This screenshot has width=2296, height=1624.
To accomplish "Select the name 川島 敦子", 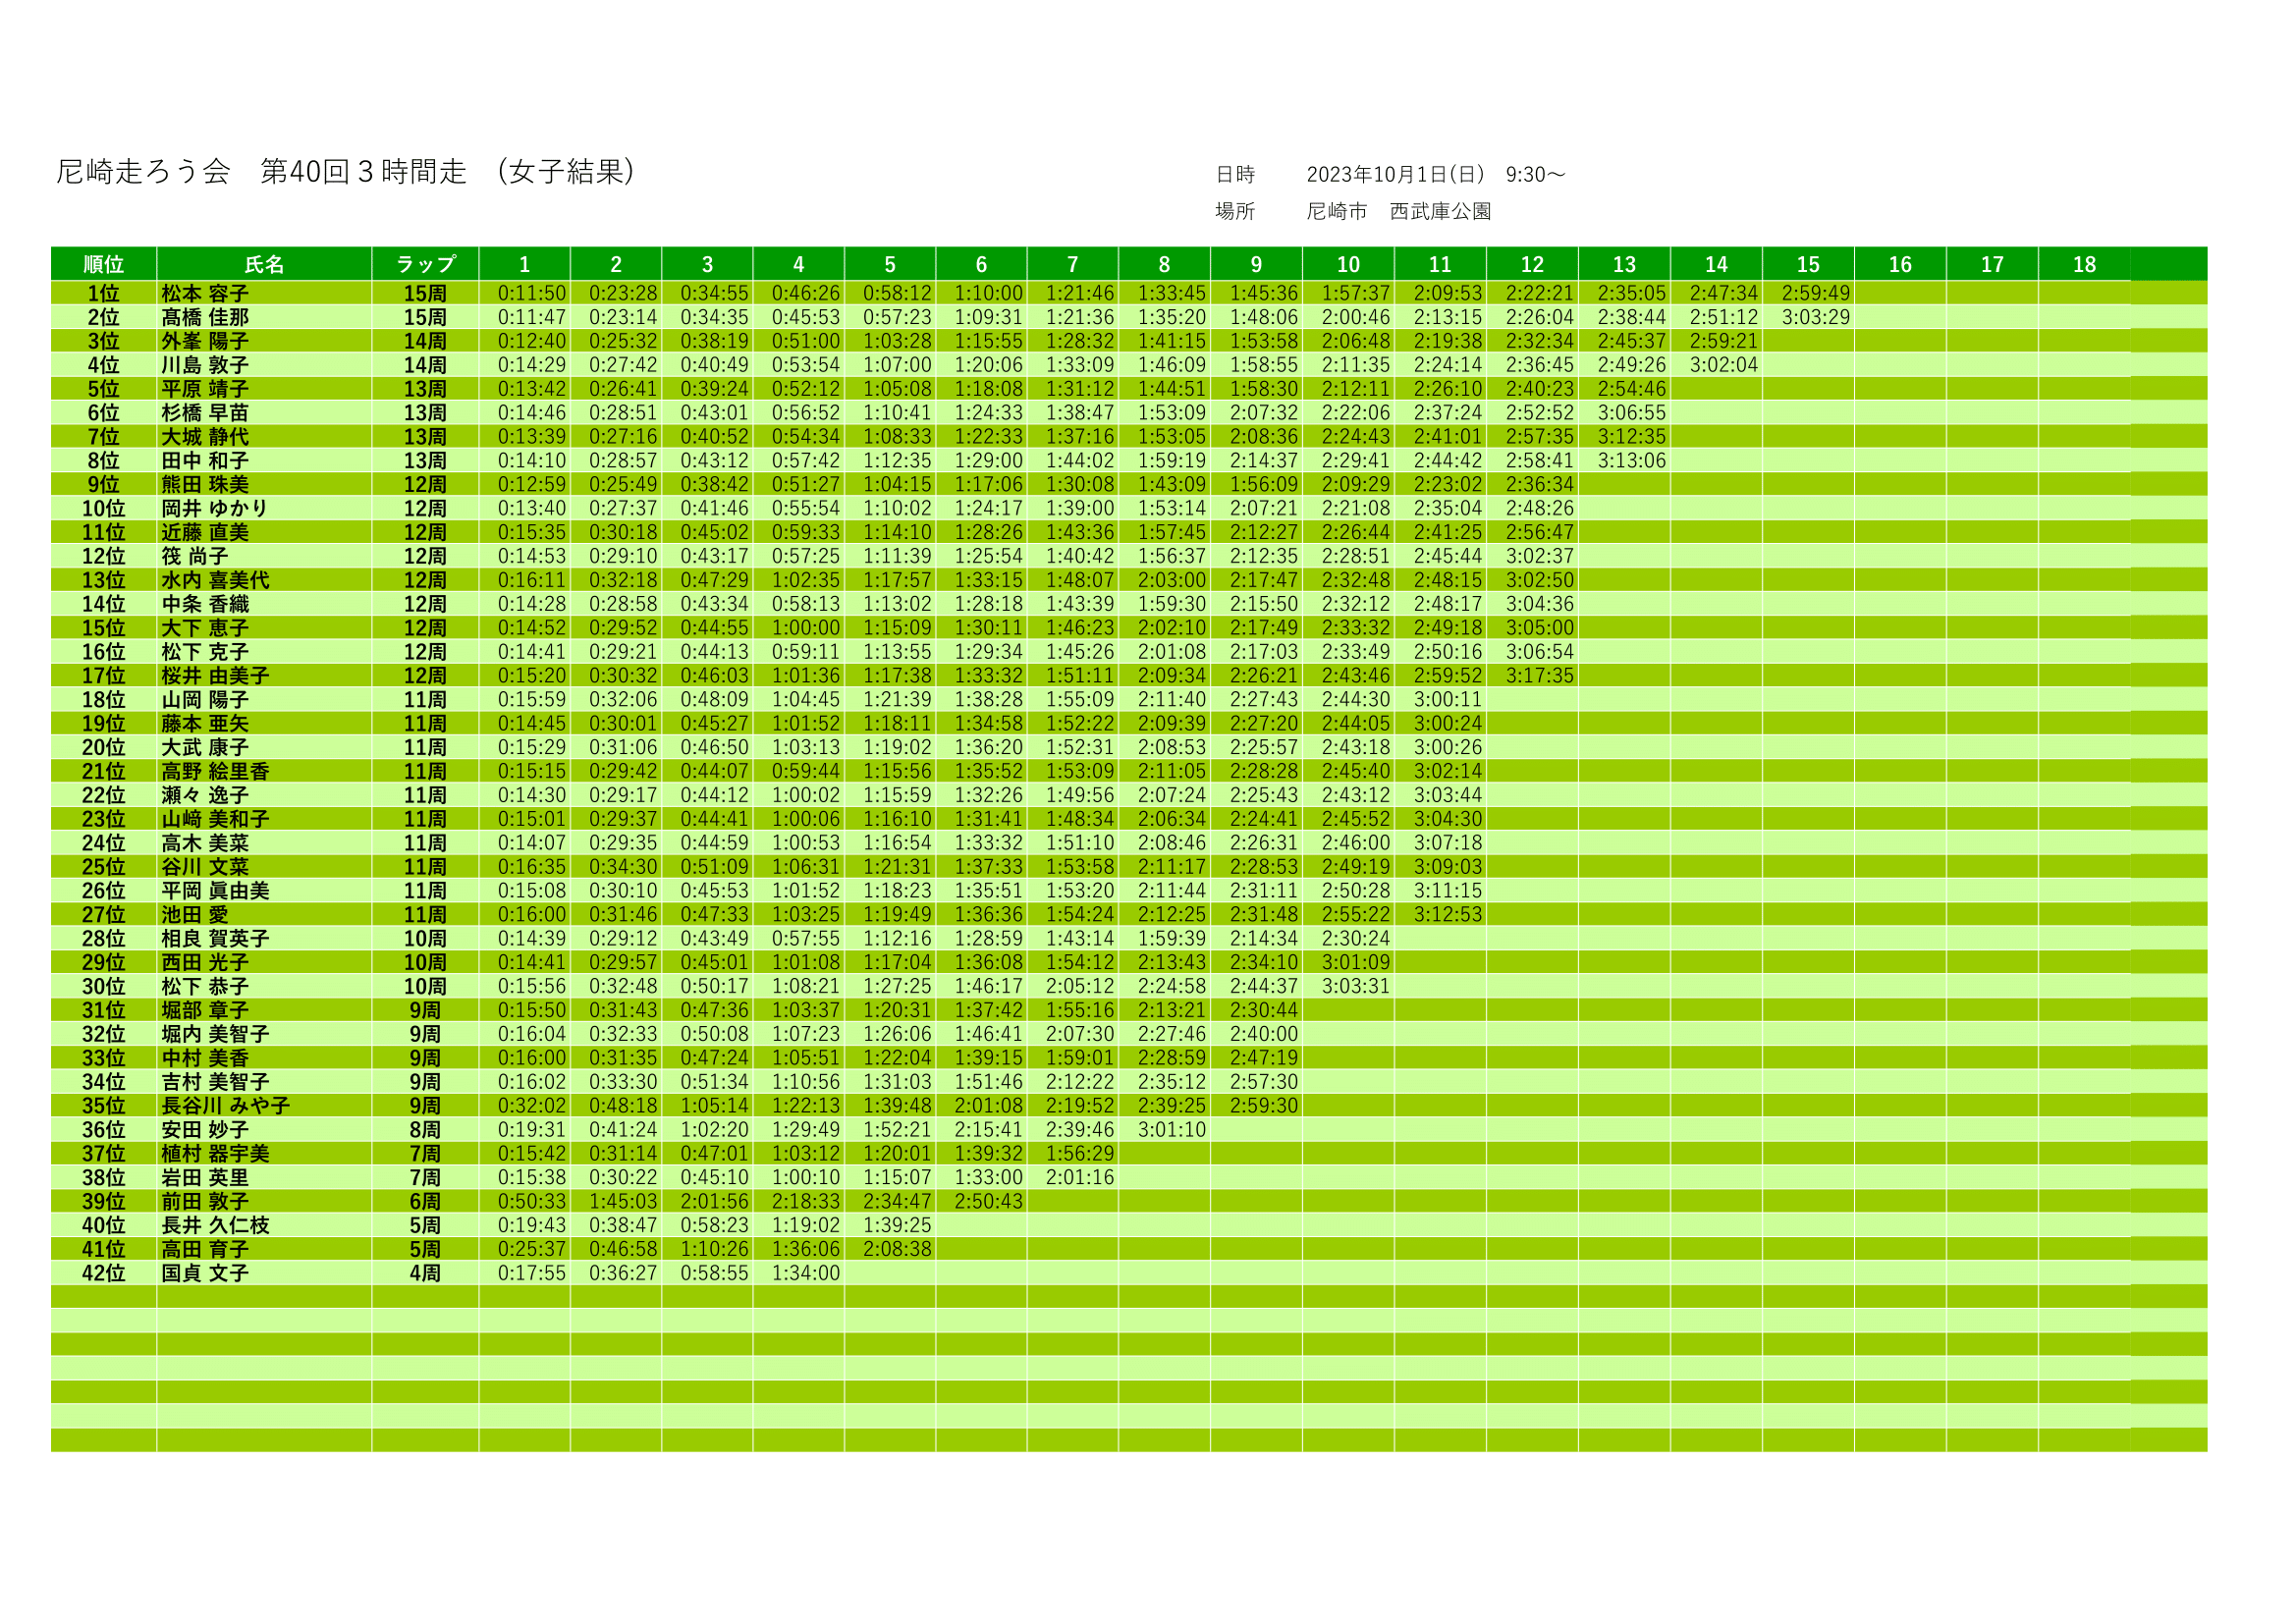I will coord(205,365).
